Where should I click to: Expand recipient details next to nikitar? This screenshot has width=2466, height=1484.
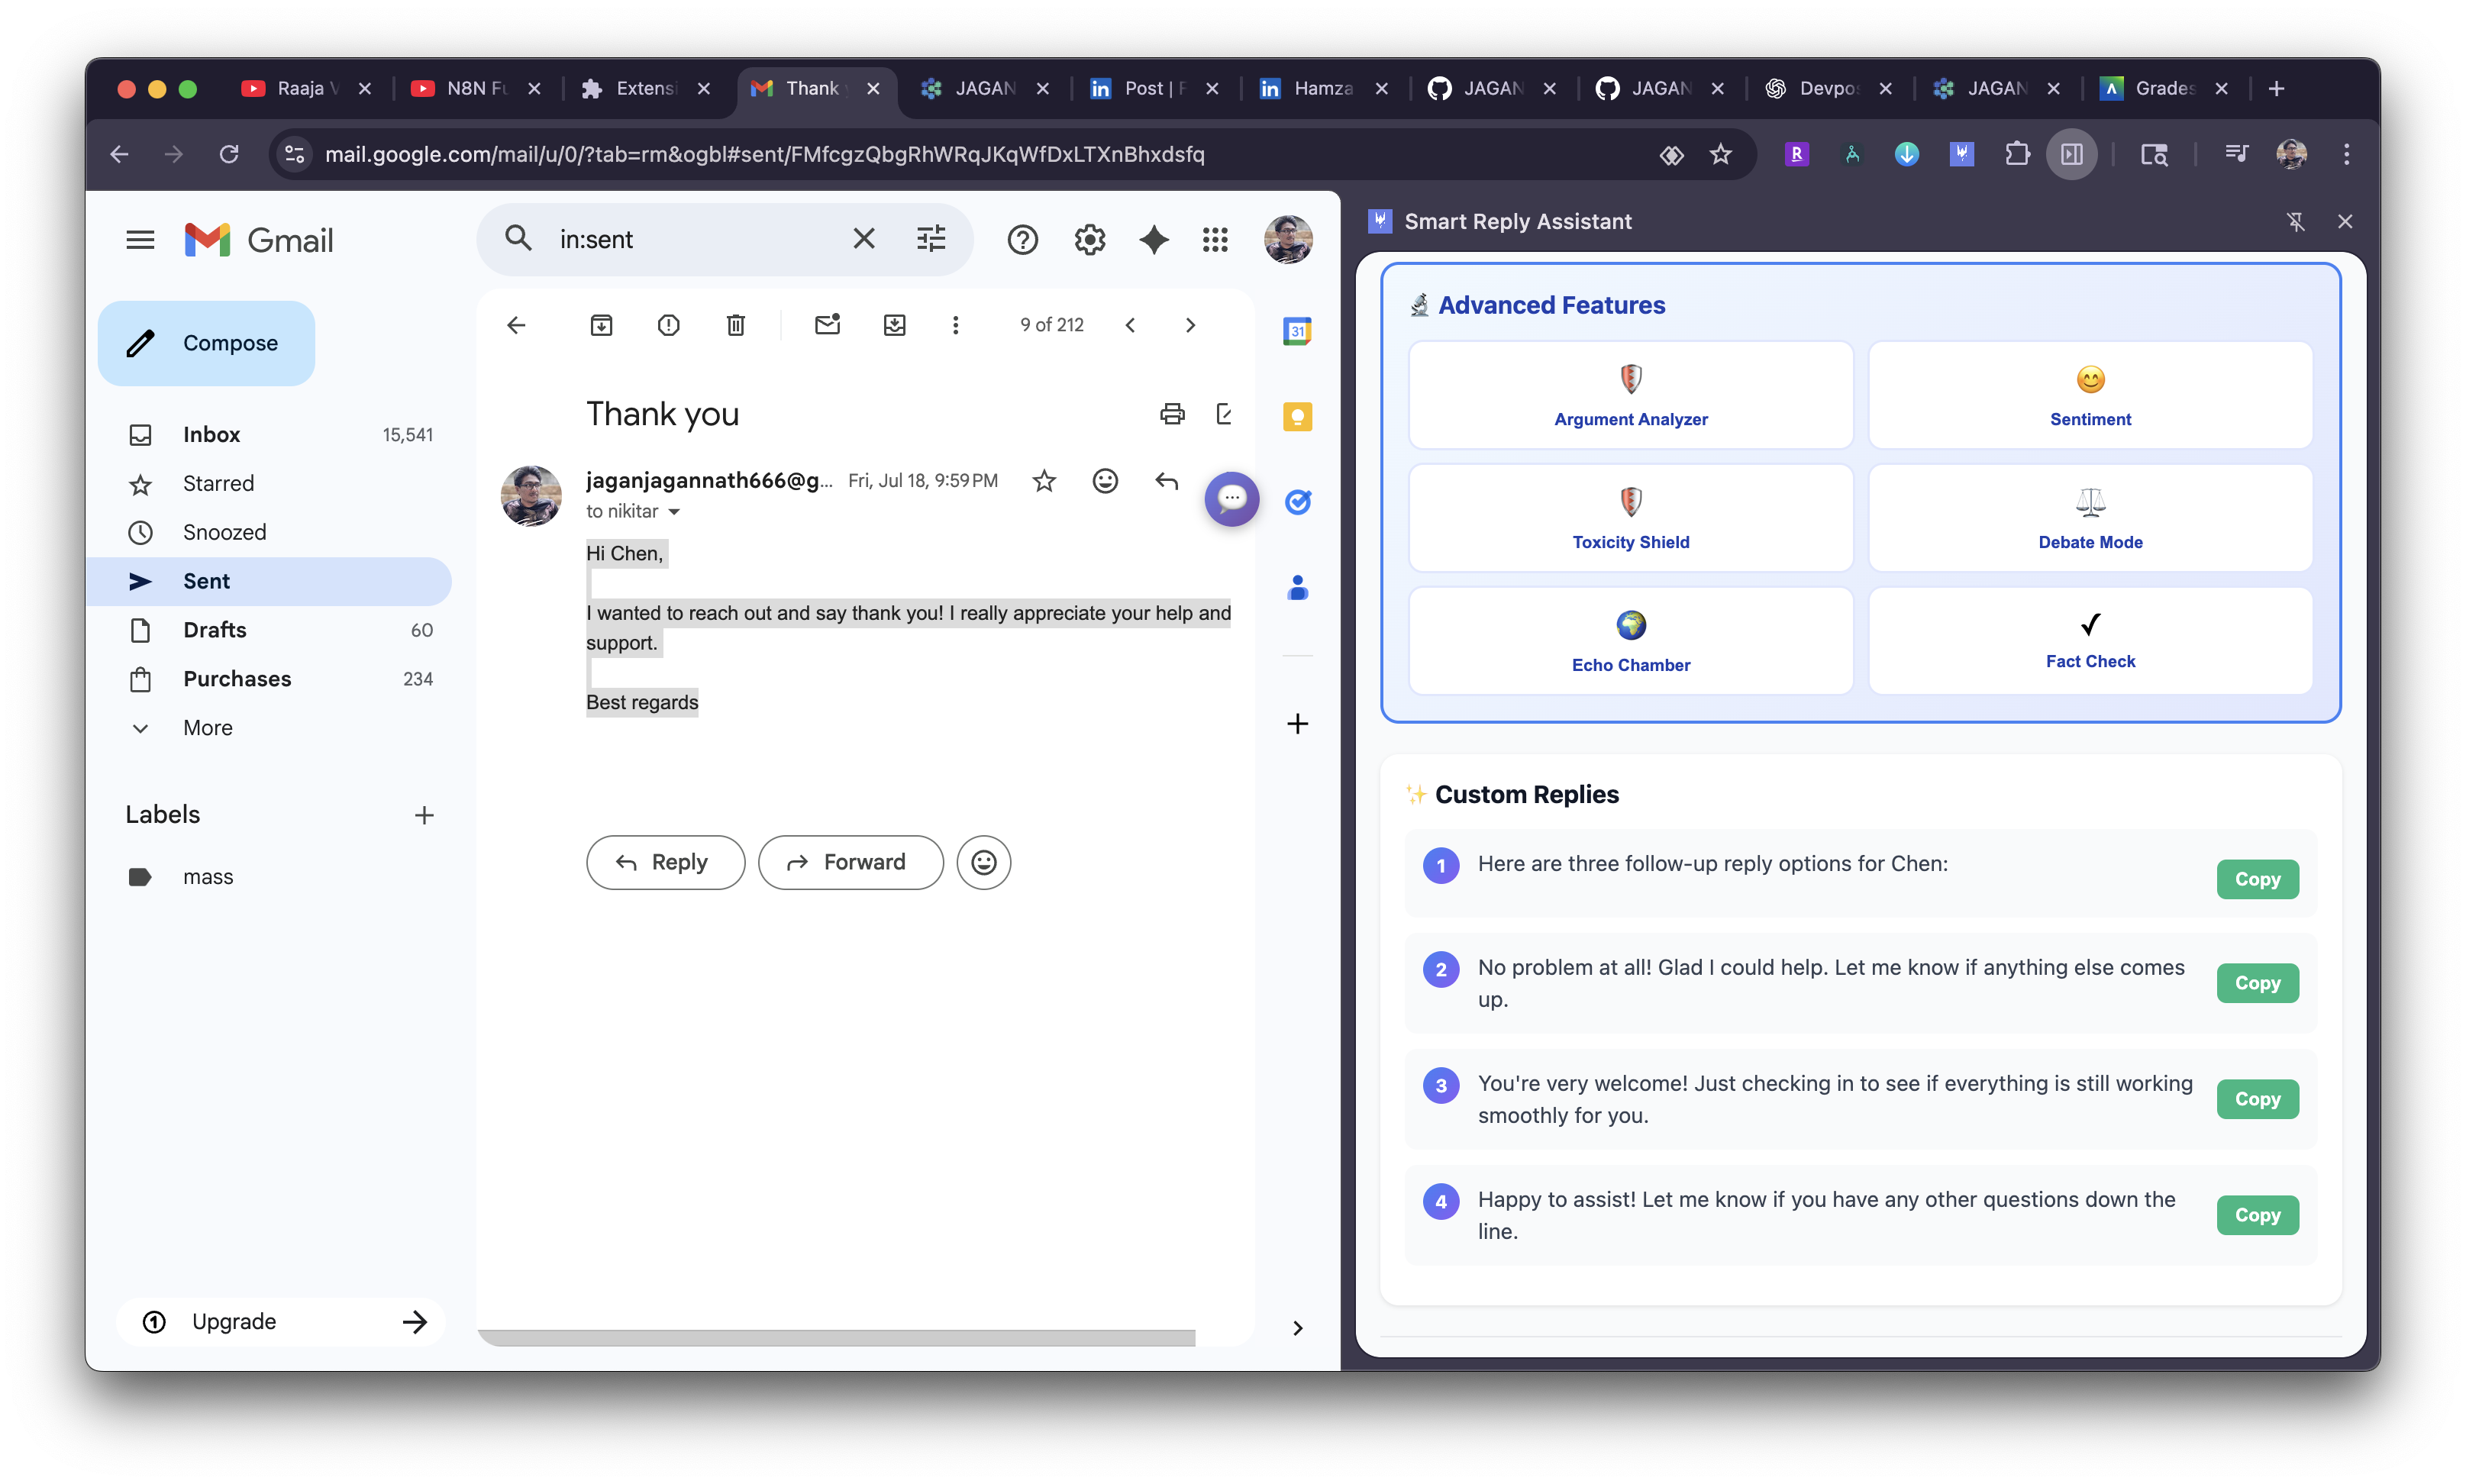click(674, 512)
